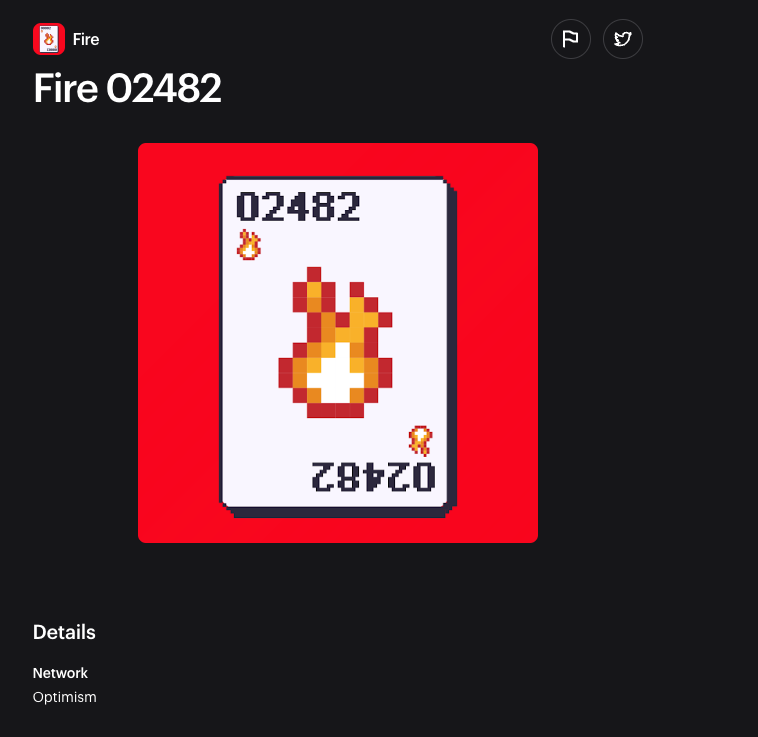Image resolution: width=758 pixels, height=737 pixels.
Task: Click the upside-down small flame near card bottom
Action: click(421, 440)
